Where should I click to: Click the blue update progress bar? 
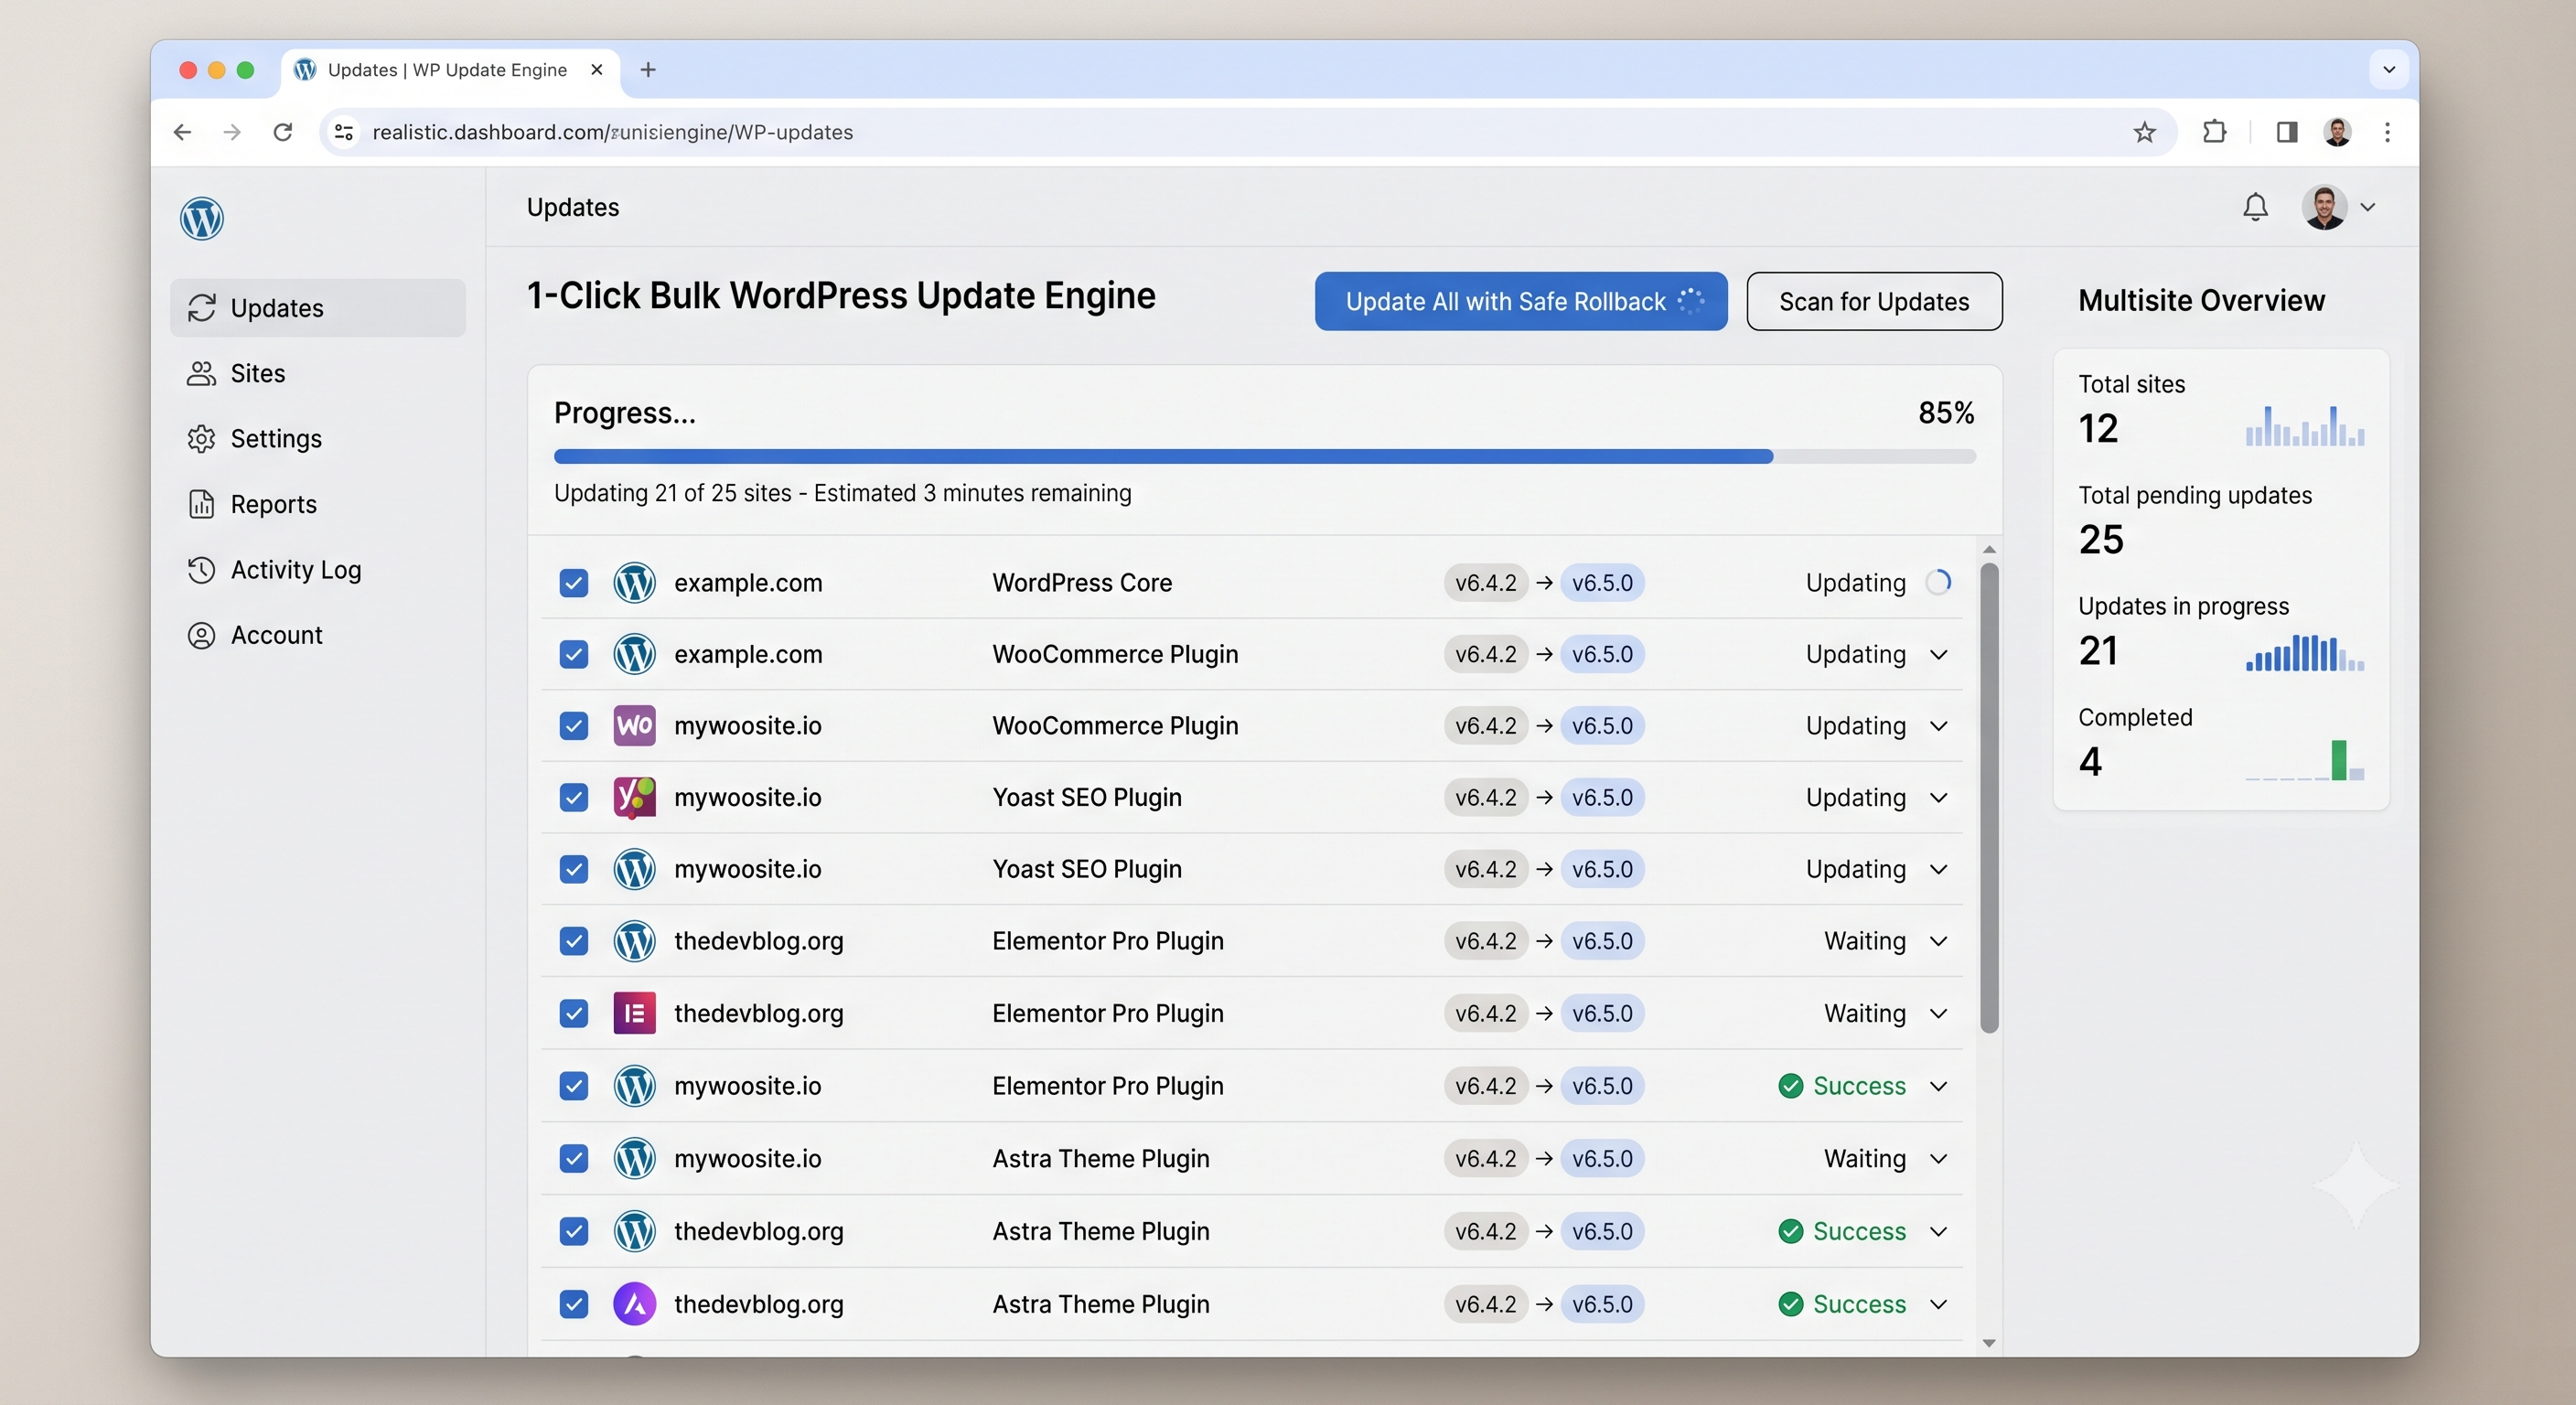tap(1163, 456)
